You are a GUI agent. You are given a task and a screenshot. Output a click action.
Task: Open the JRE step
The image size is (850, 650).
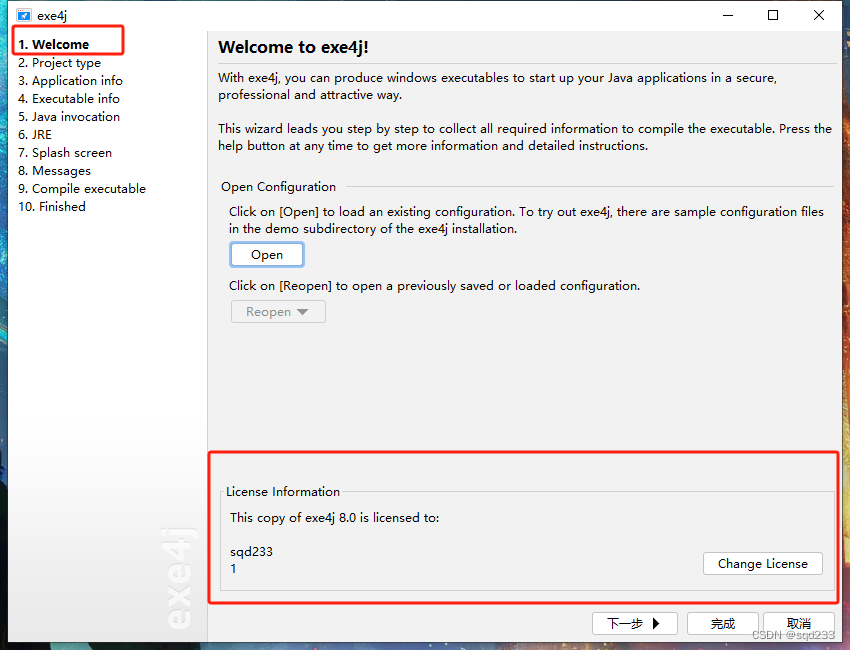click(35, 134)
